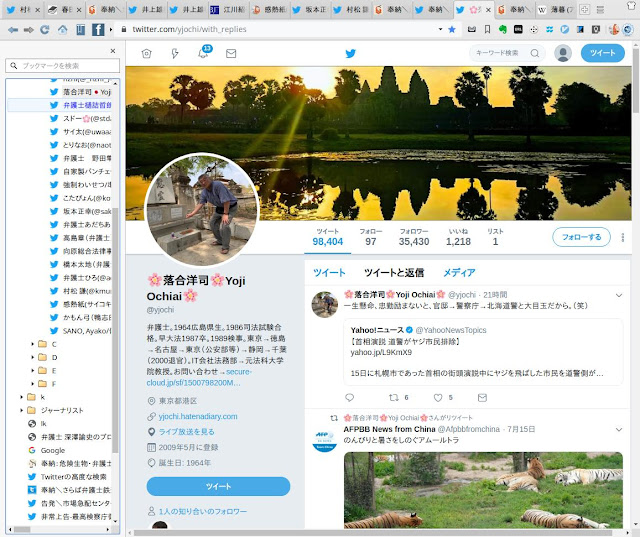This screenshot has height=537, width=640.
Task: Bookmark this page with the star icon
Action: pyautogui.click(x=452, y=29)
